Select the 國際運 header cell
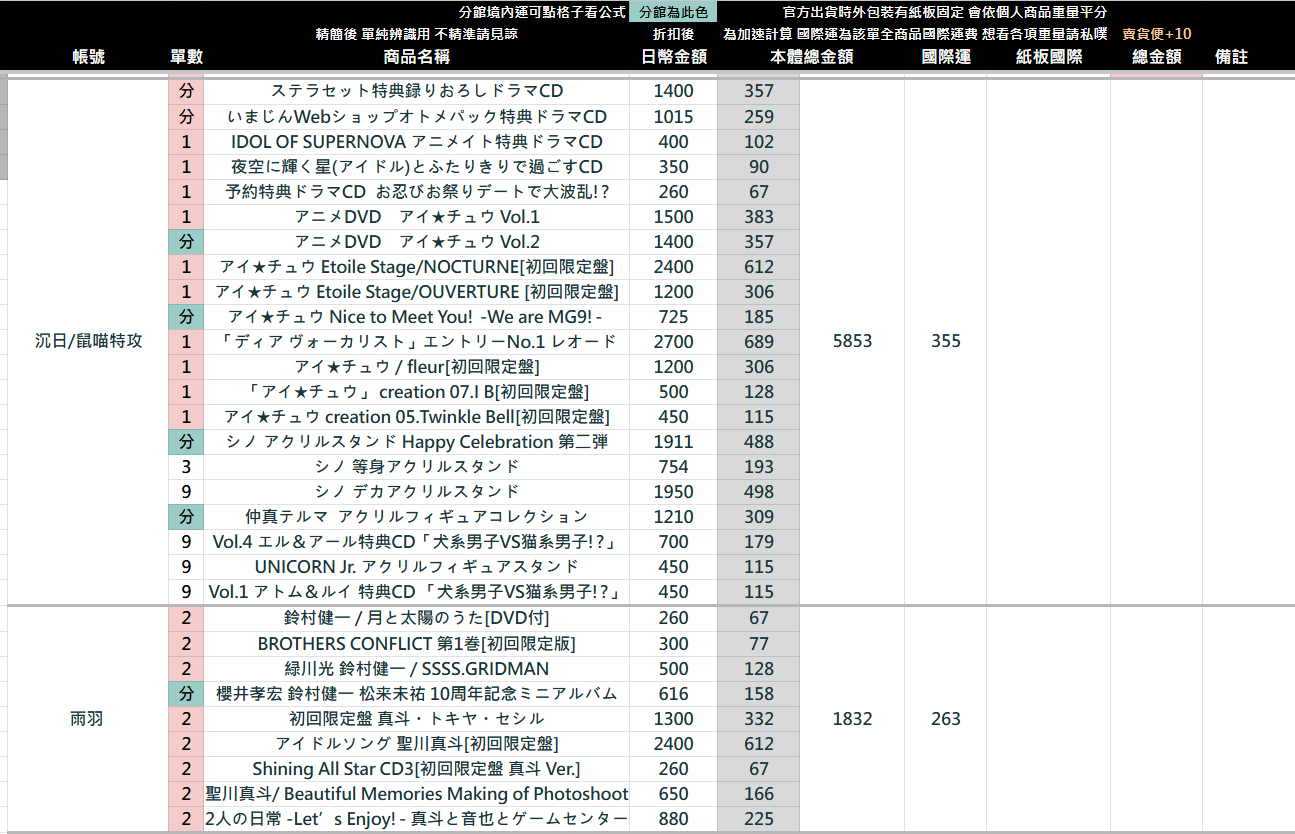The image size is (1295, 834). pos(946,57)
